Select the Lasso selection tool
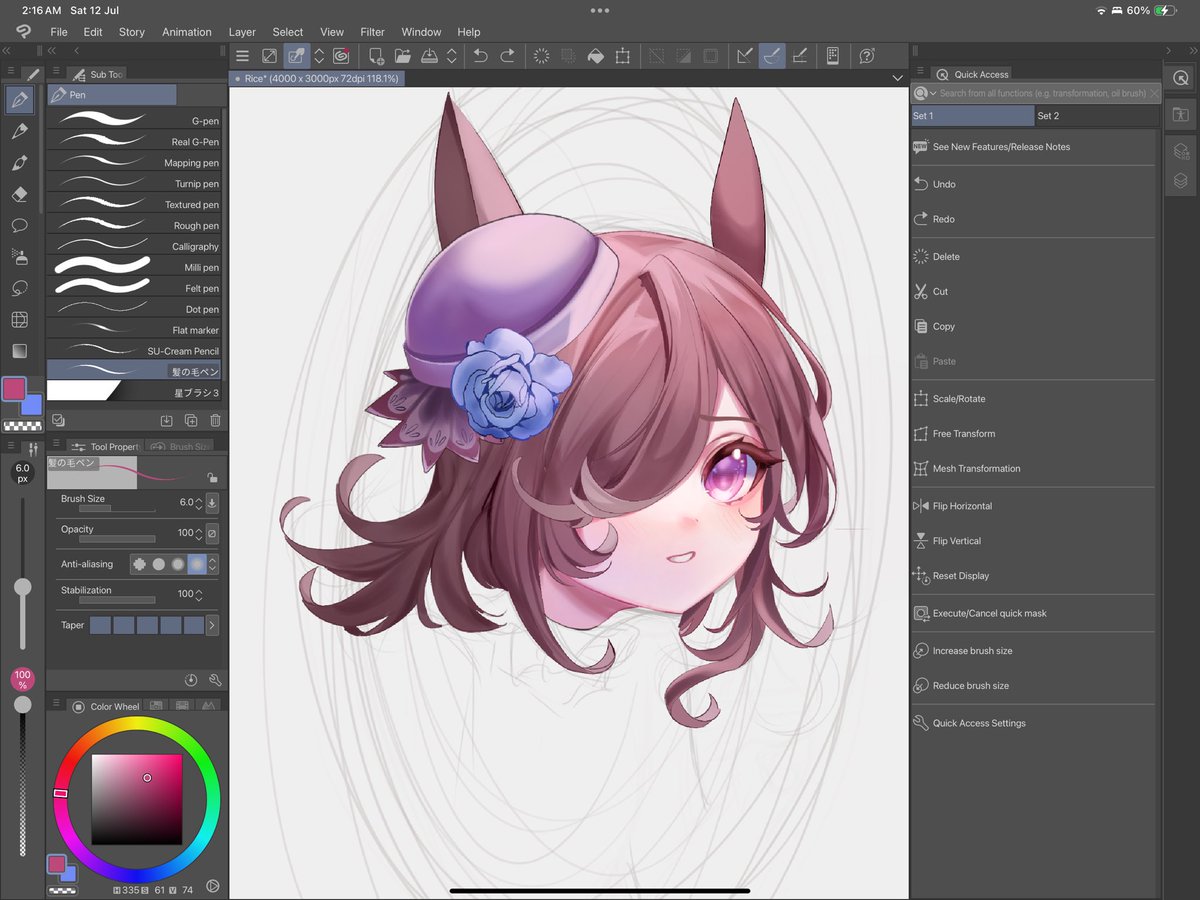The height and width of the screenshot is (900, 1200). [x=19, y=288]
